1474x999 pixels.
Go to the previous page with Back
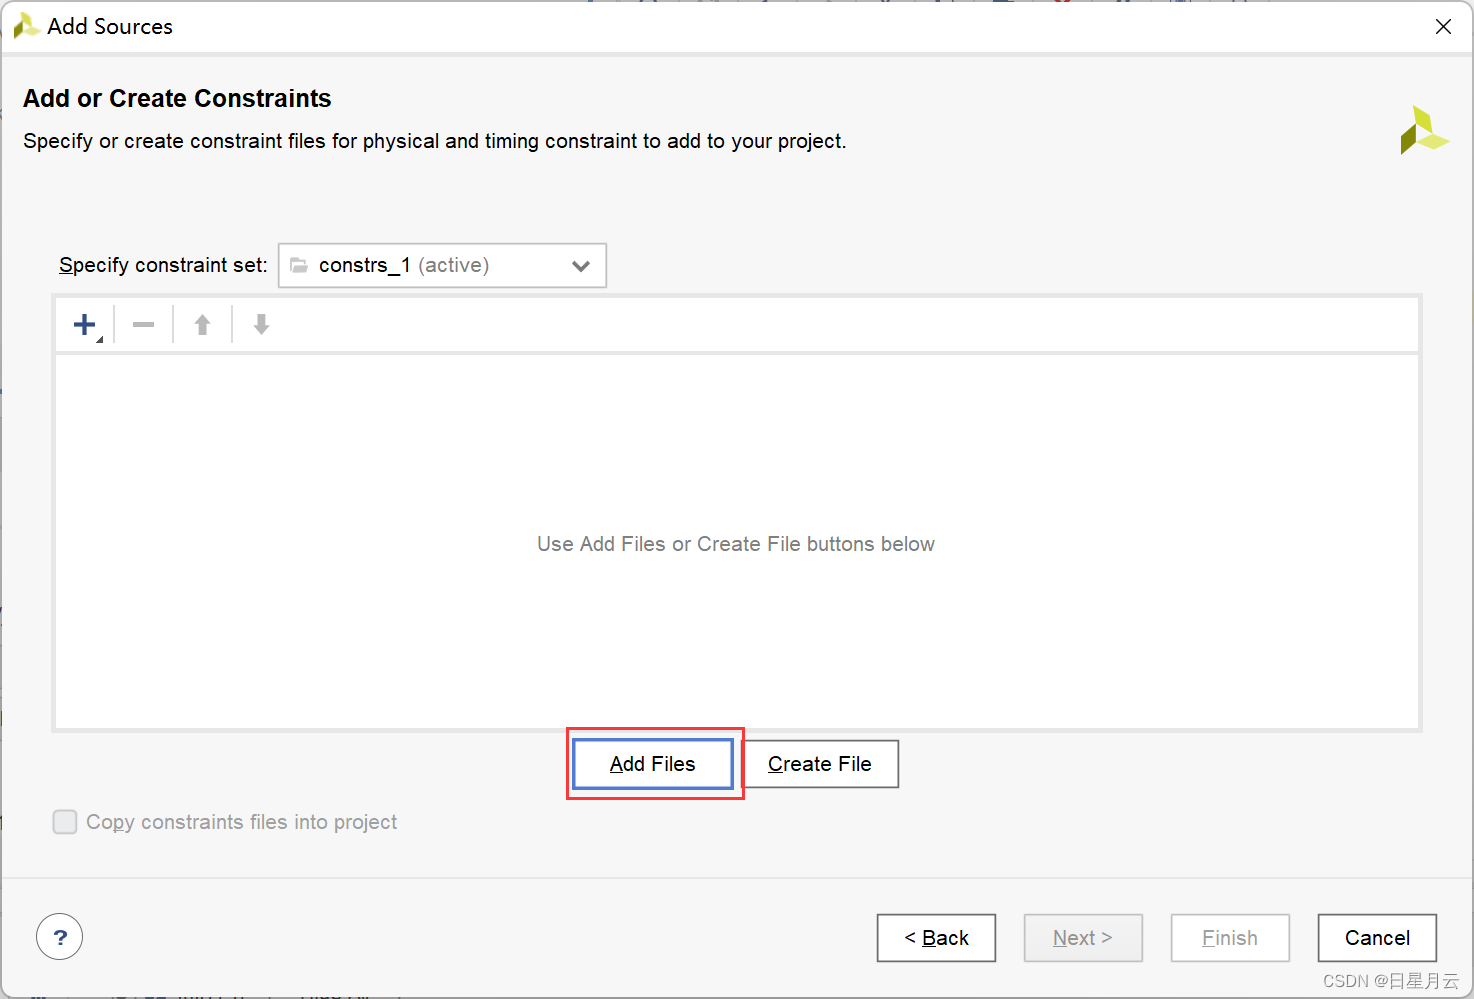pos(936,938)
